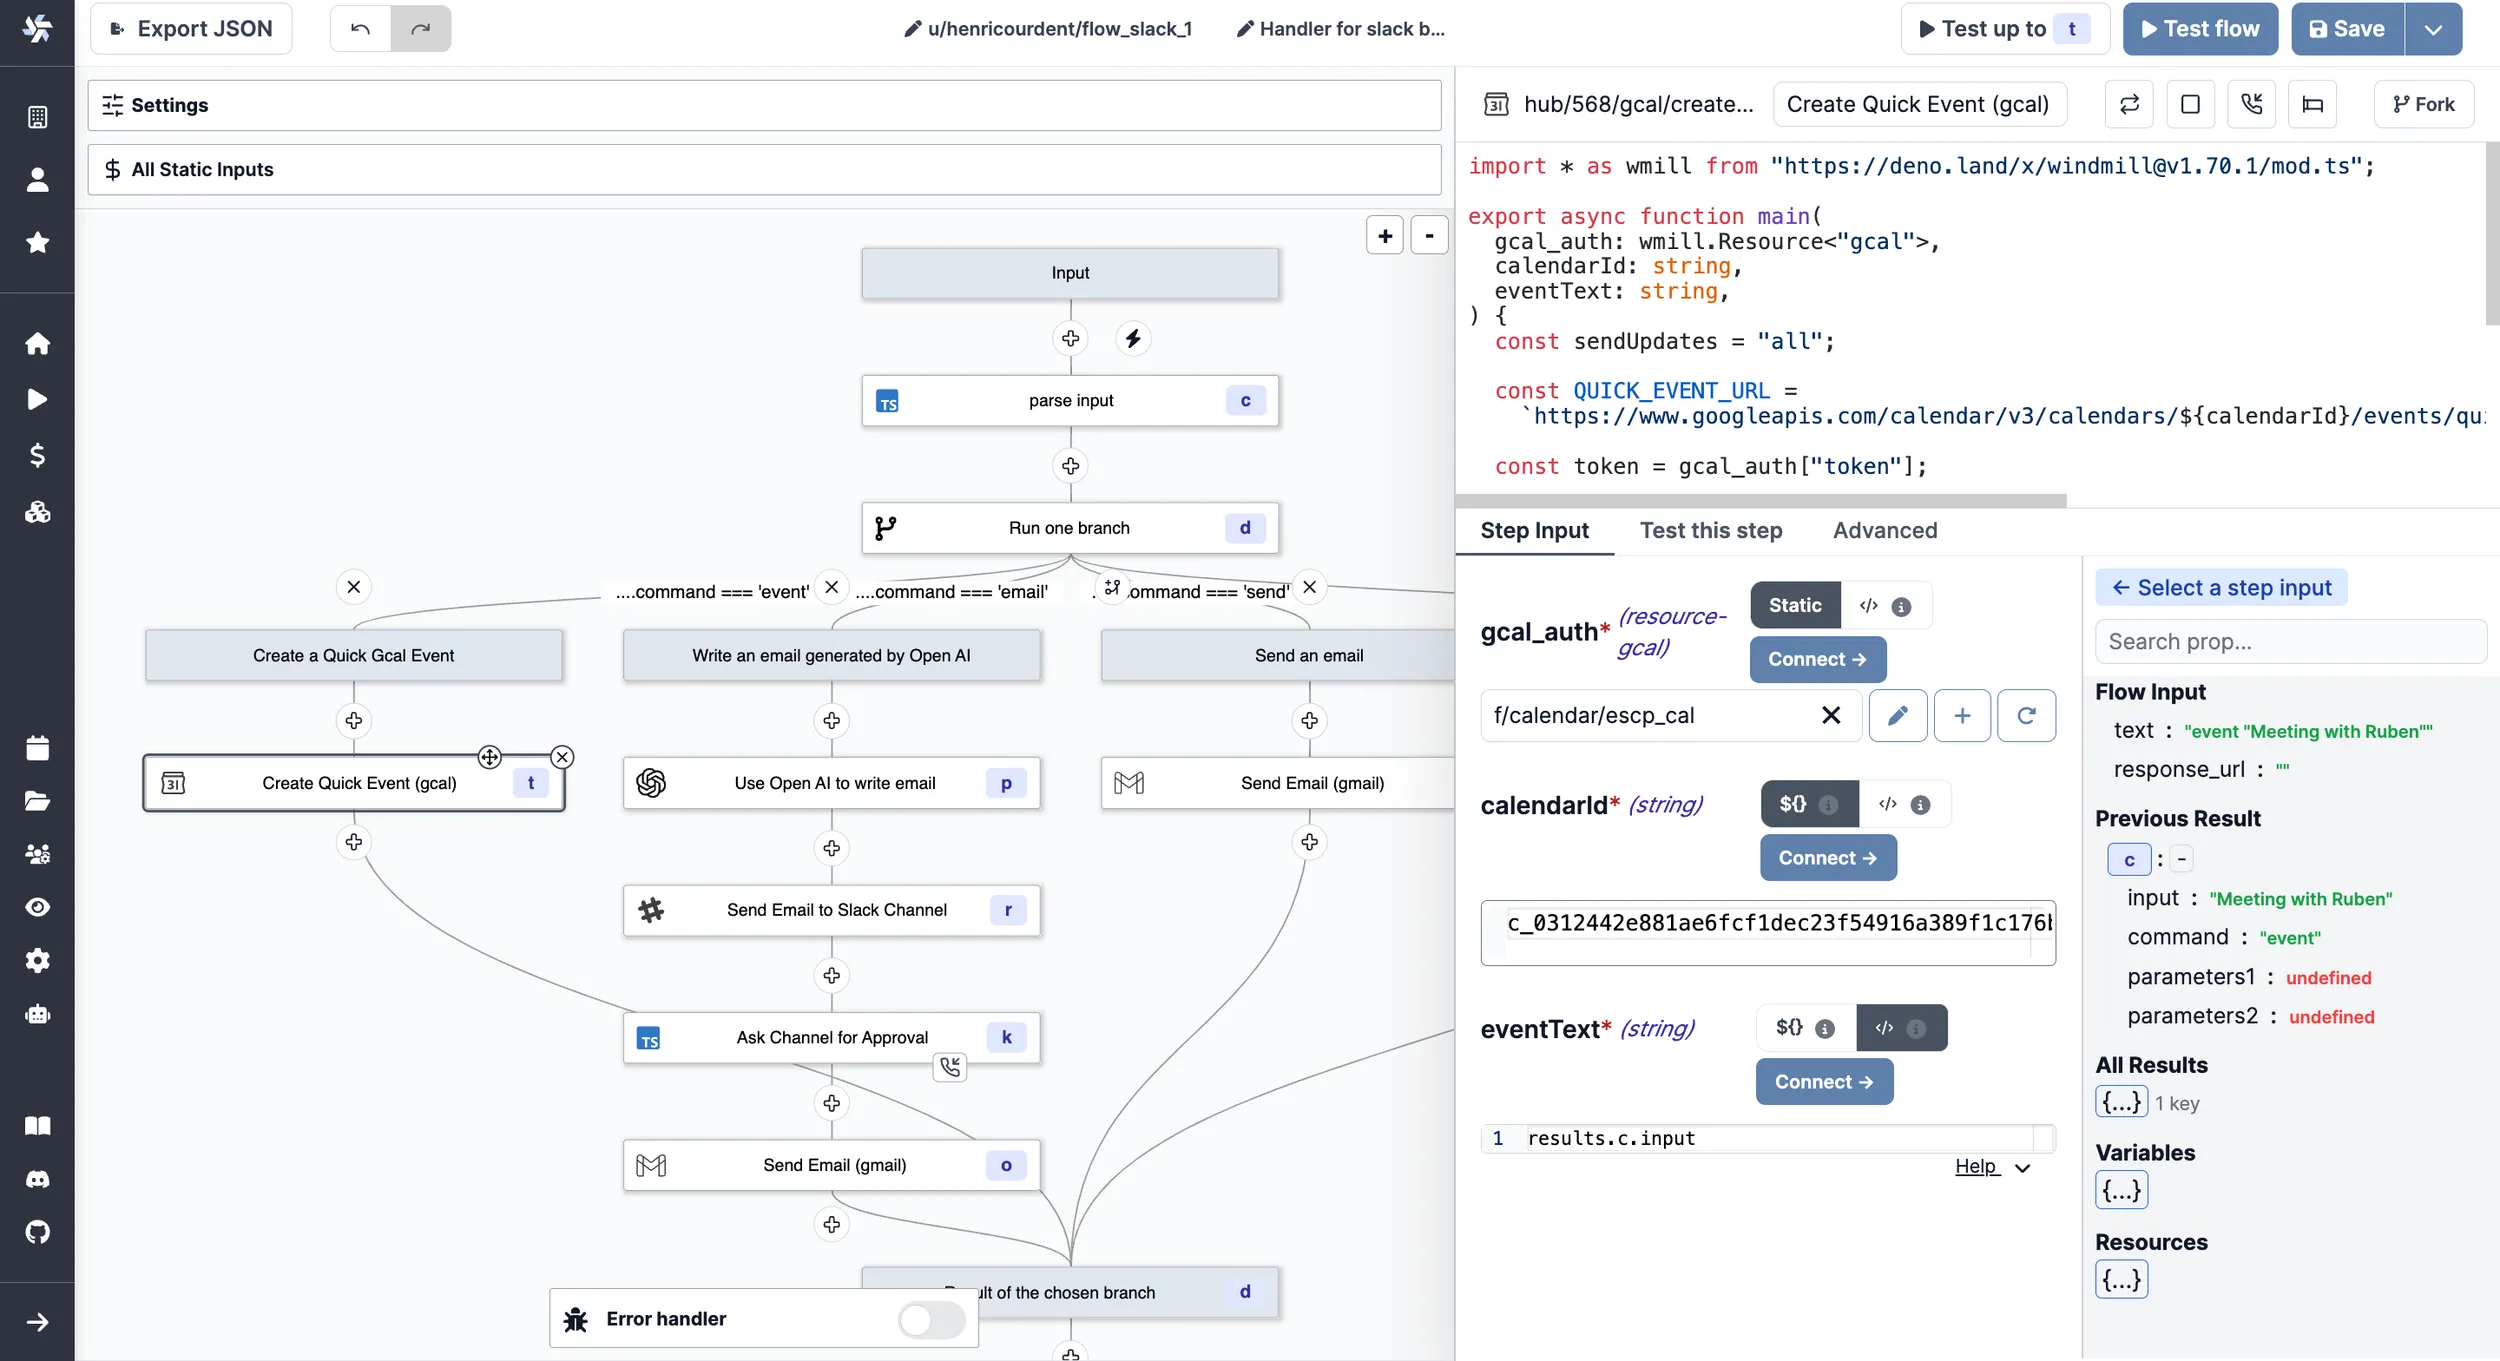Image resolution: width=2500 pixels, height=1361 pixels.
Task: Open Resources via the cubes sidebar icon
Action: click(38, 513)
